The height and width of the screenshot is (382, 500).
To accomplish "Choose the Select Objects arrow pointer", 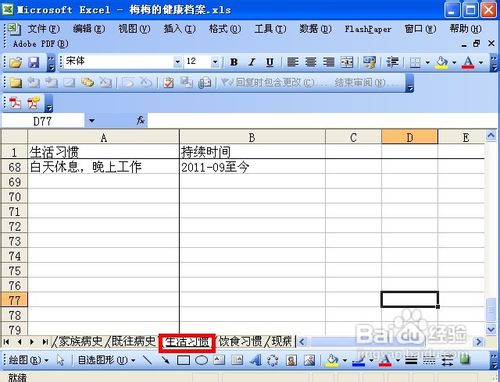I will (x=60, y=360).
